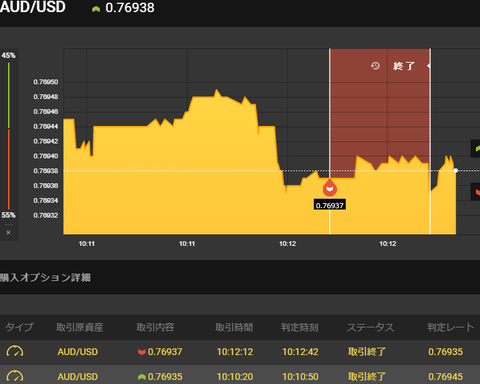
Task: Click the red Low button at the chart's right edge
Action: [x=475, y=192]
